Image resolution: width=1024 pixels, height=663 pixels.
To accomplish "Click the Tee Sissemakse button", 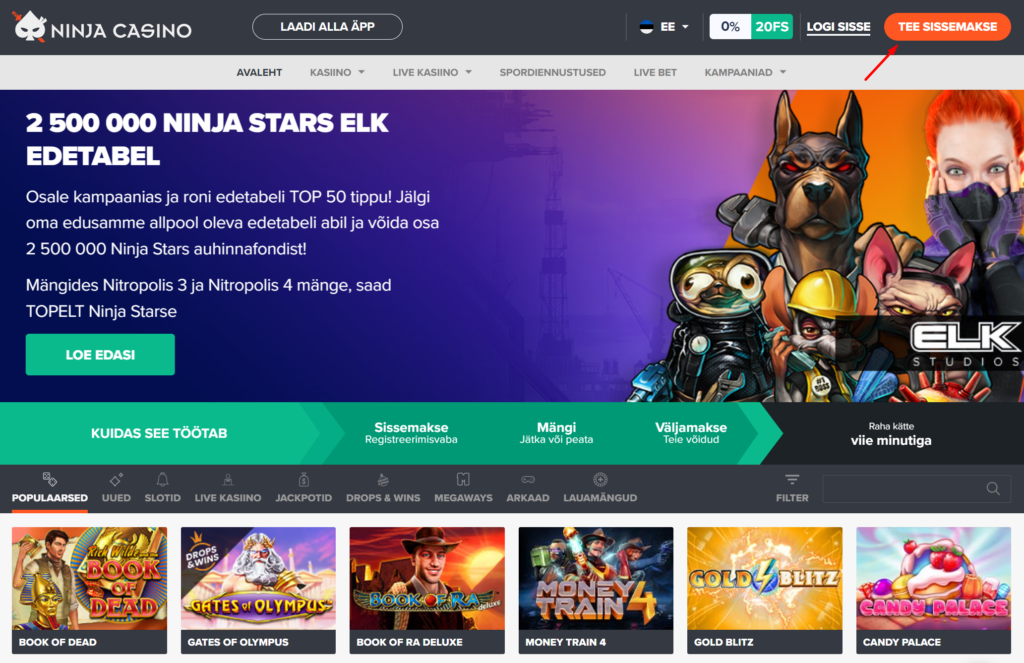I will (947, 27).
